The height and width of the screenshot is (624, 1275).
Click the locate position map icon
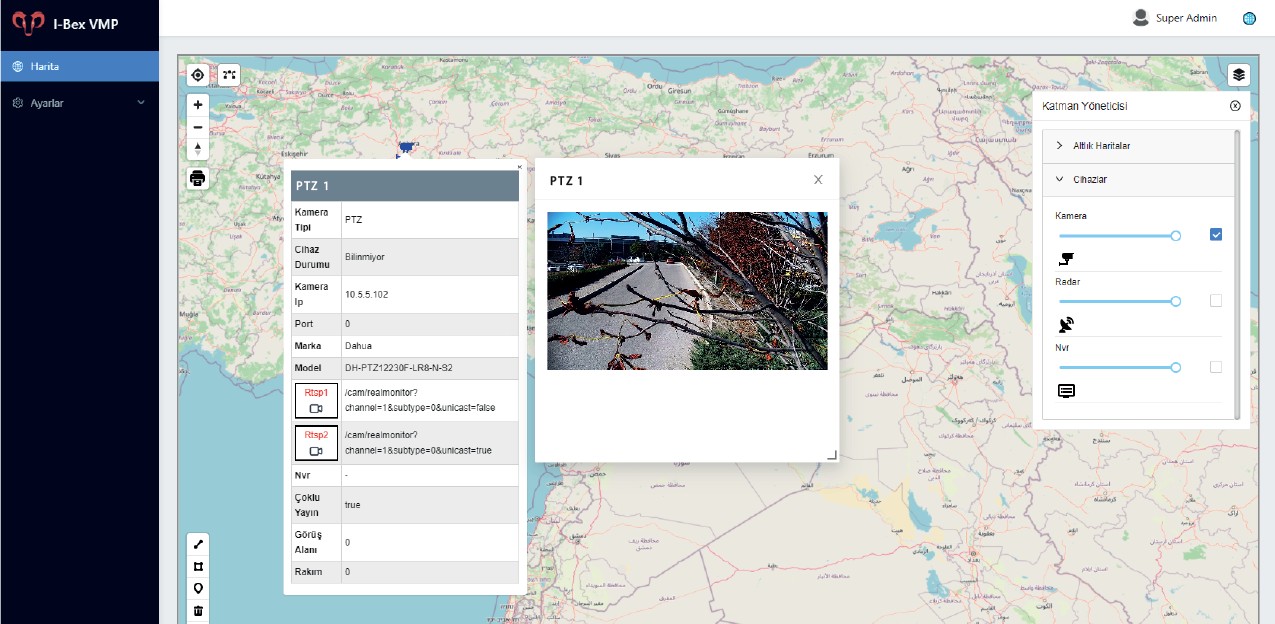pos(198,75)
